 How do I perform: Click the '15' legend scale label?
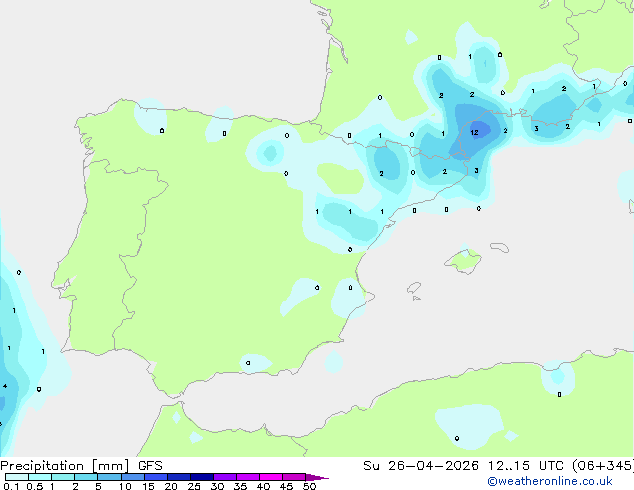point(148,486)
